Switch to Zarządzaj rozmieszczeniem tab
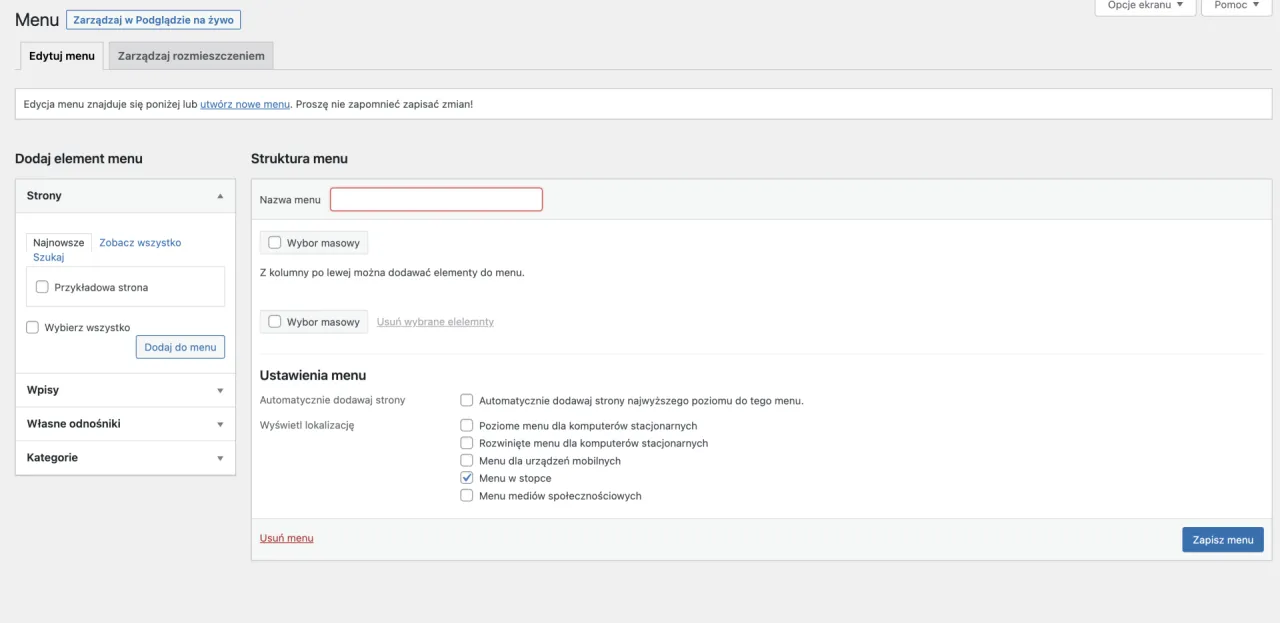Image resolution: width=1280 pixels, height=623 pixels. (191, 56)
